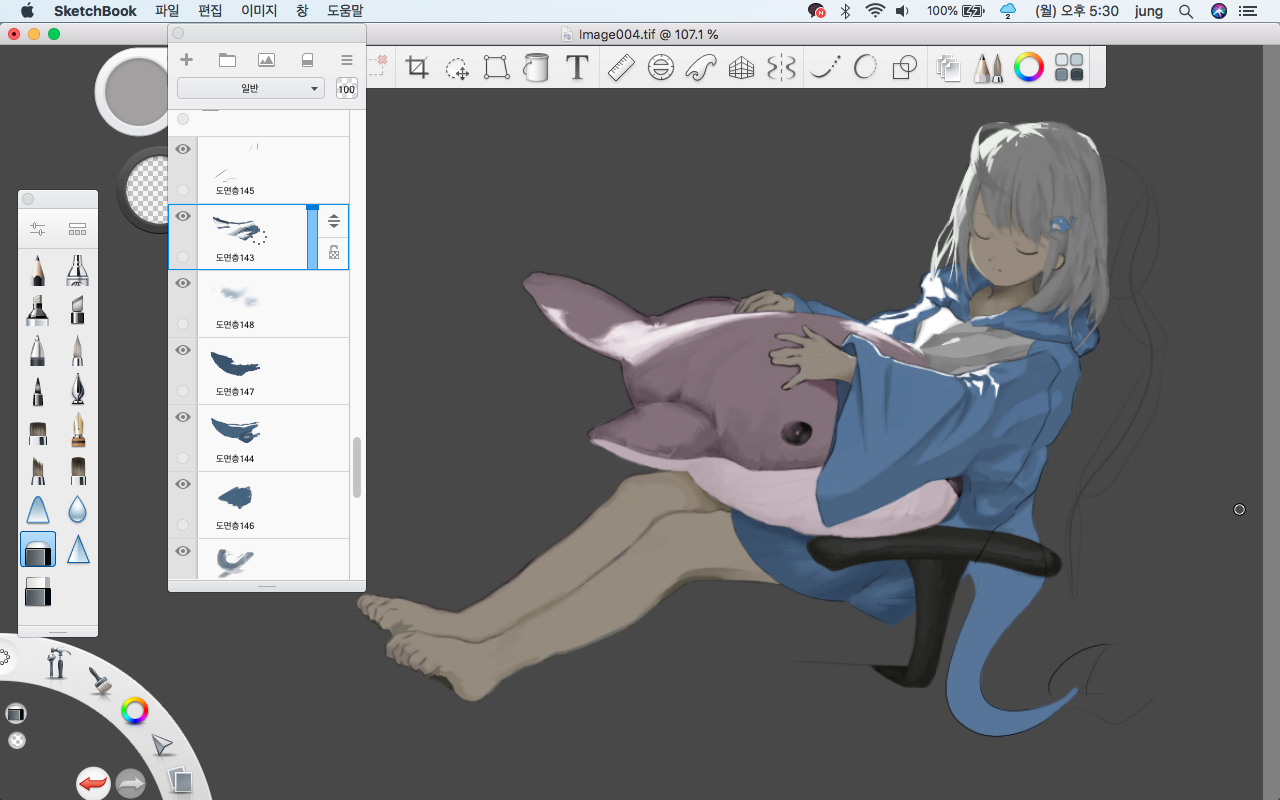Image resolution: width=1280 pixels, height=800 pixels.
Task: Select the Distort transform tool
Action: tap(497, 68)
